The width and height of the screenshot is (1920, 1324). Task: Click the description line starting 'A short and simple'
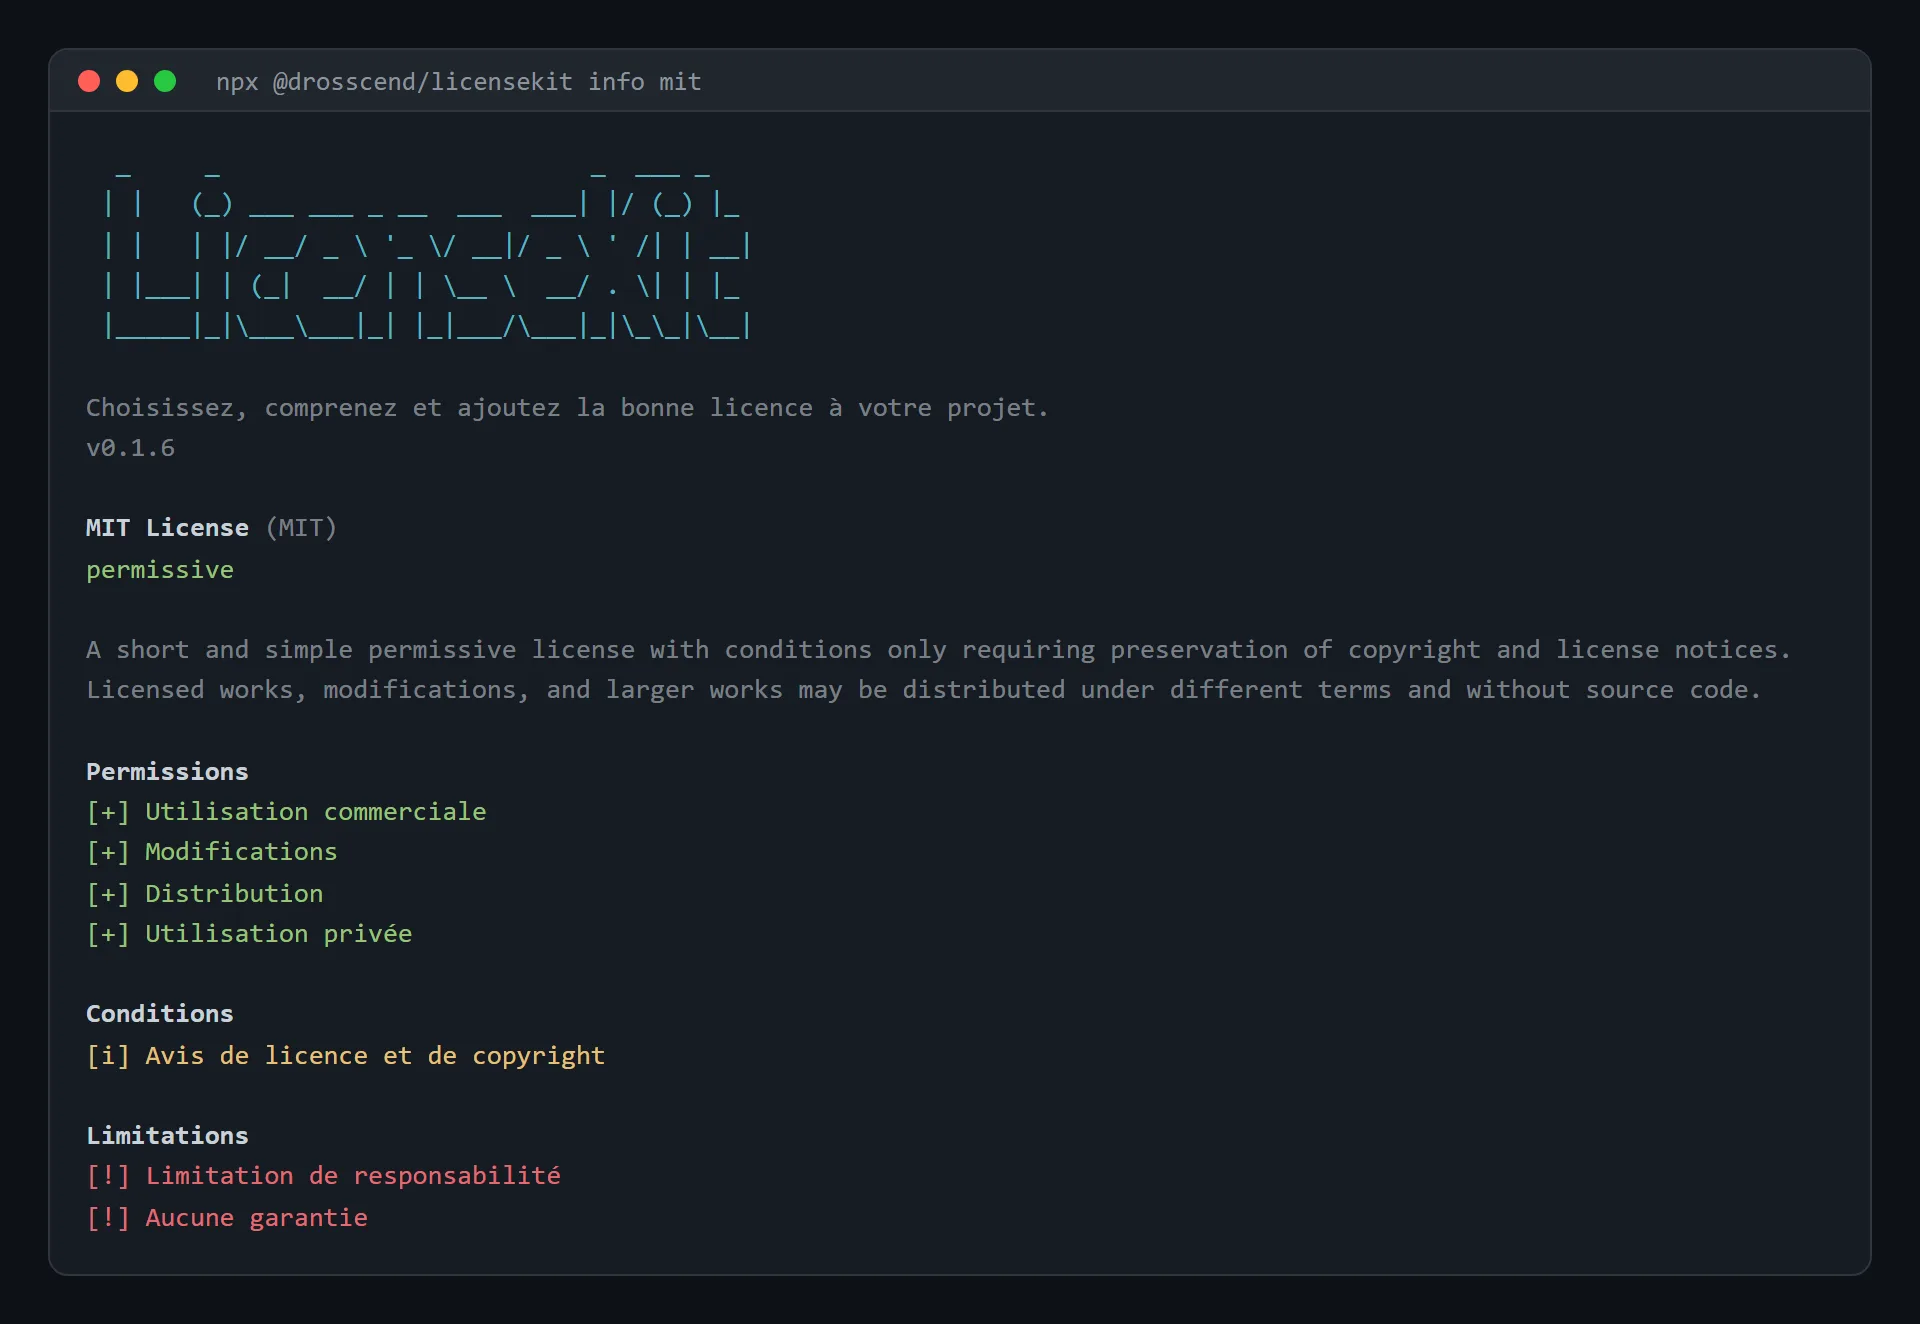point(938,650)
